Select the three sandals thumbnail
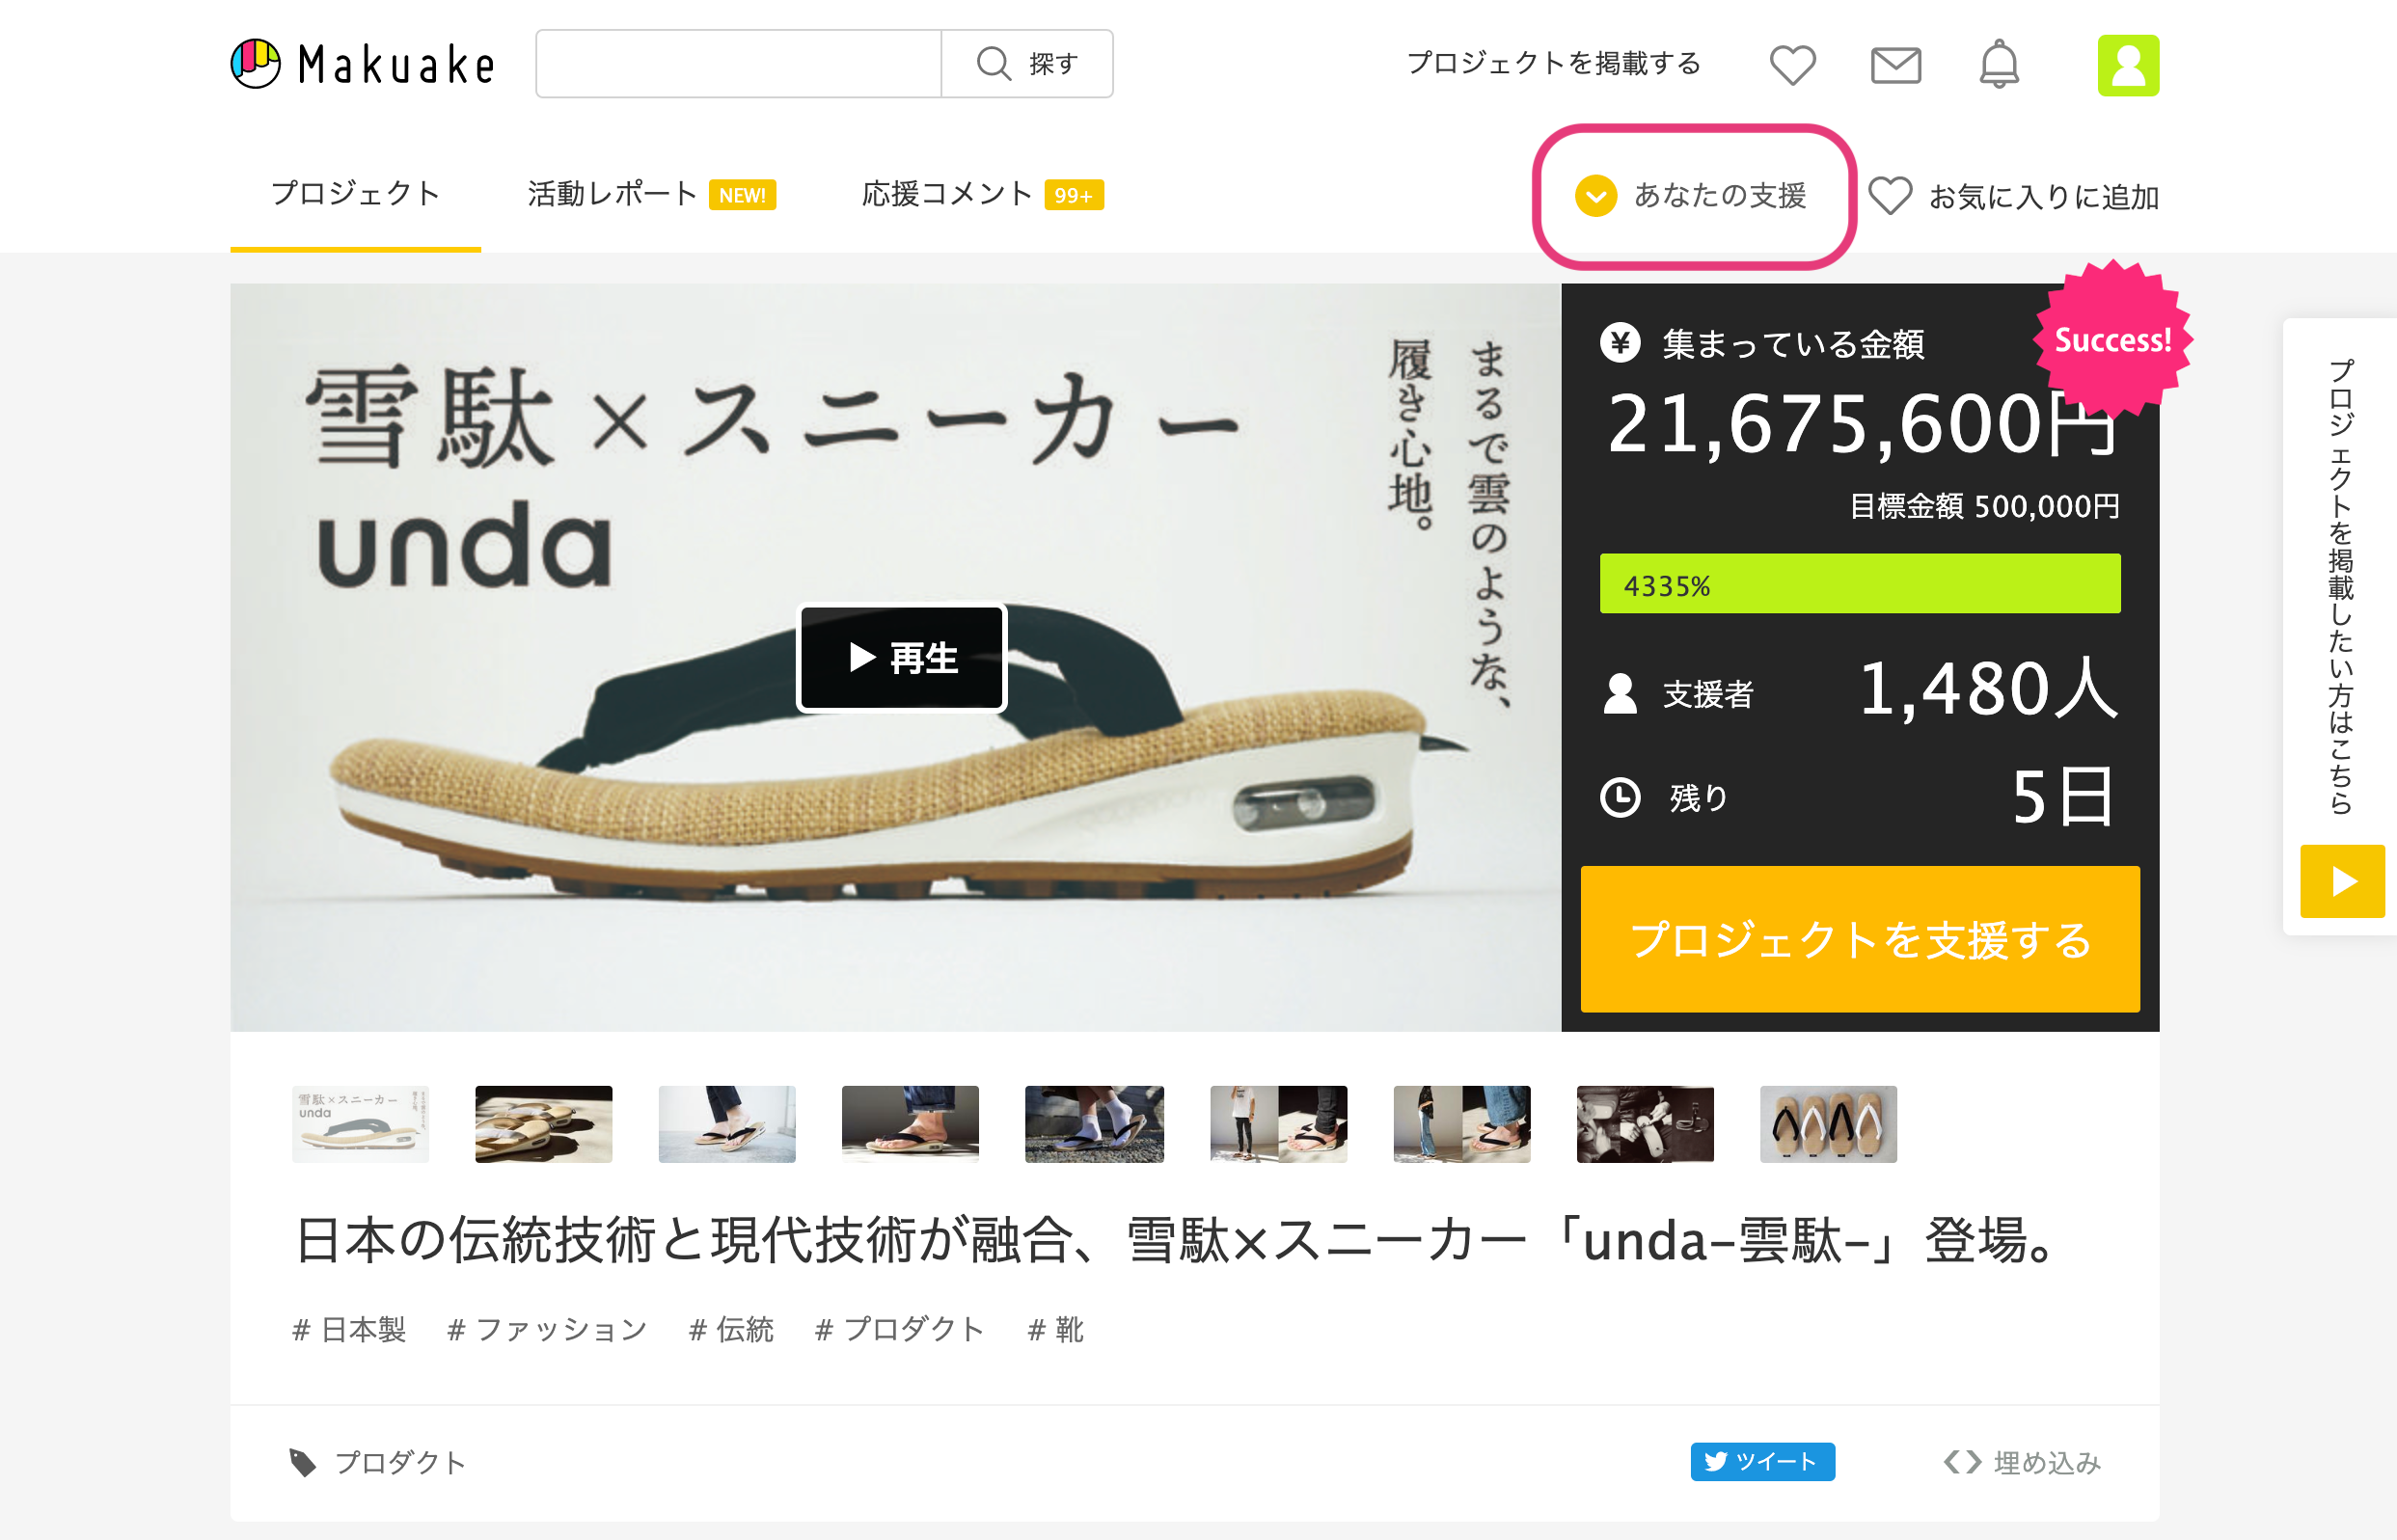The height and width of the screenshot is (1540, 2397). tap(1827, 1124)
